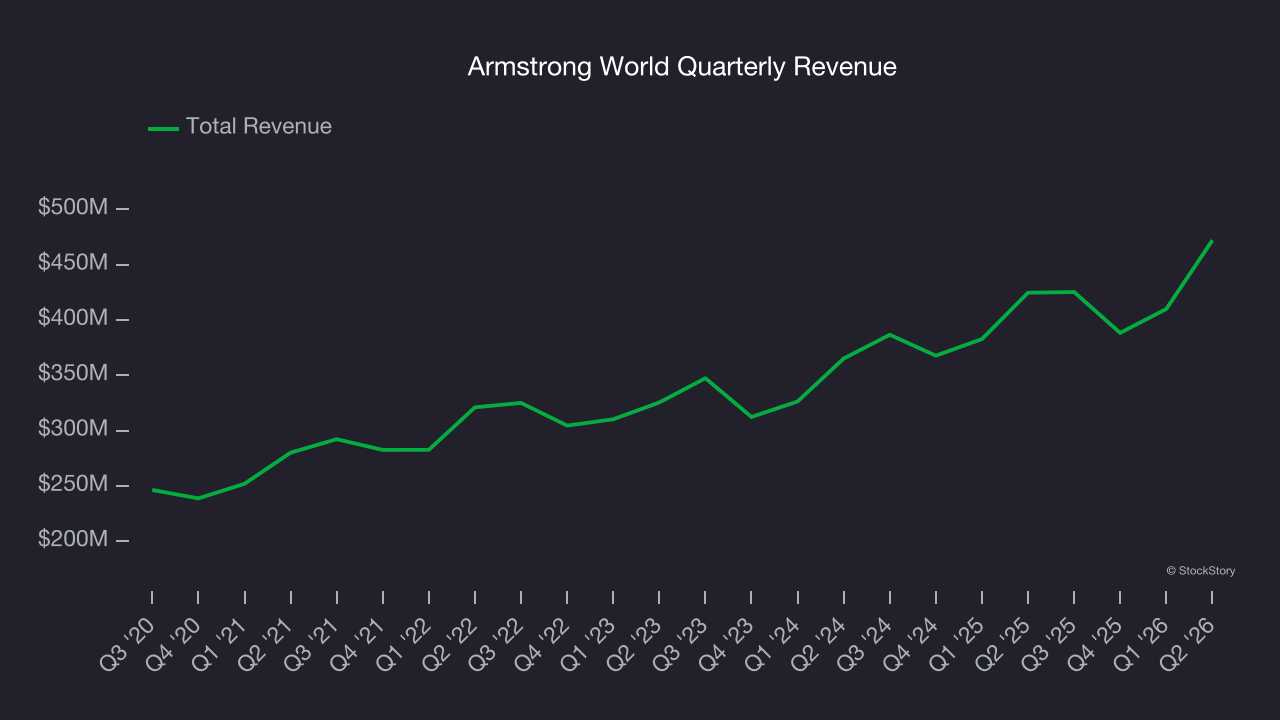Image resolution: width=1280 pixels, height=720 pixels.
Task: Select the $200M y-axis label
Action: [x=73, y=539]
